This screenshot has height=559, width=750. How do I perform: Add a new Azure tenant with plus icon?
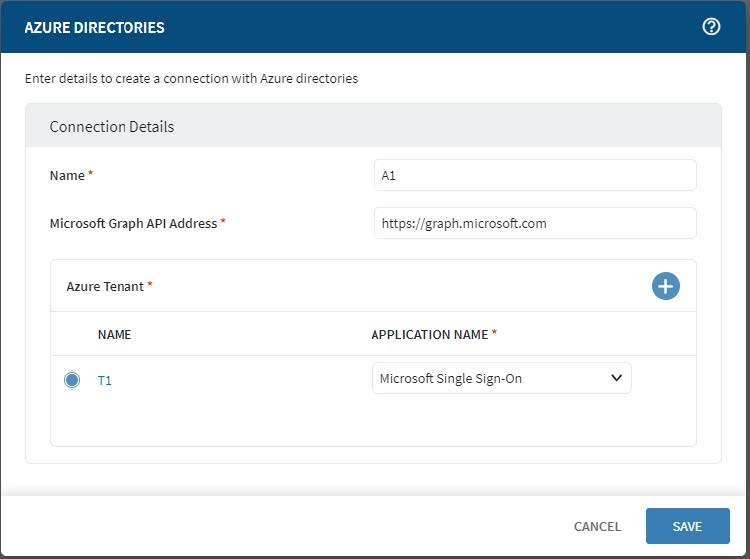(x=665, y=286)
